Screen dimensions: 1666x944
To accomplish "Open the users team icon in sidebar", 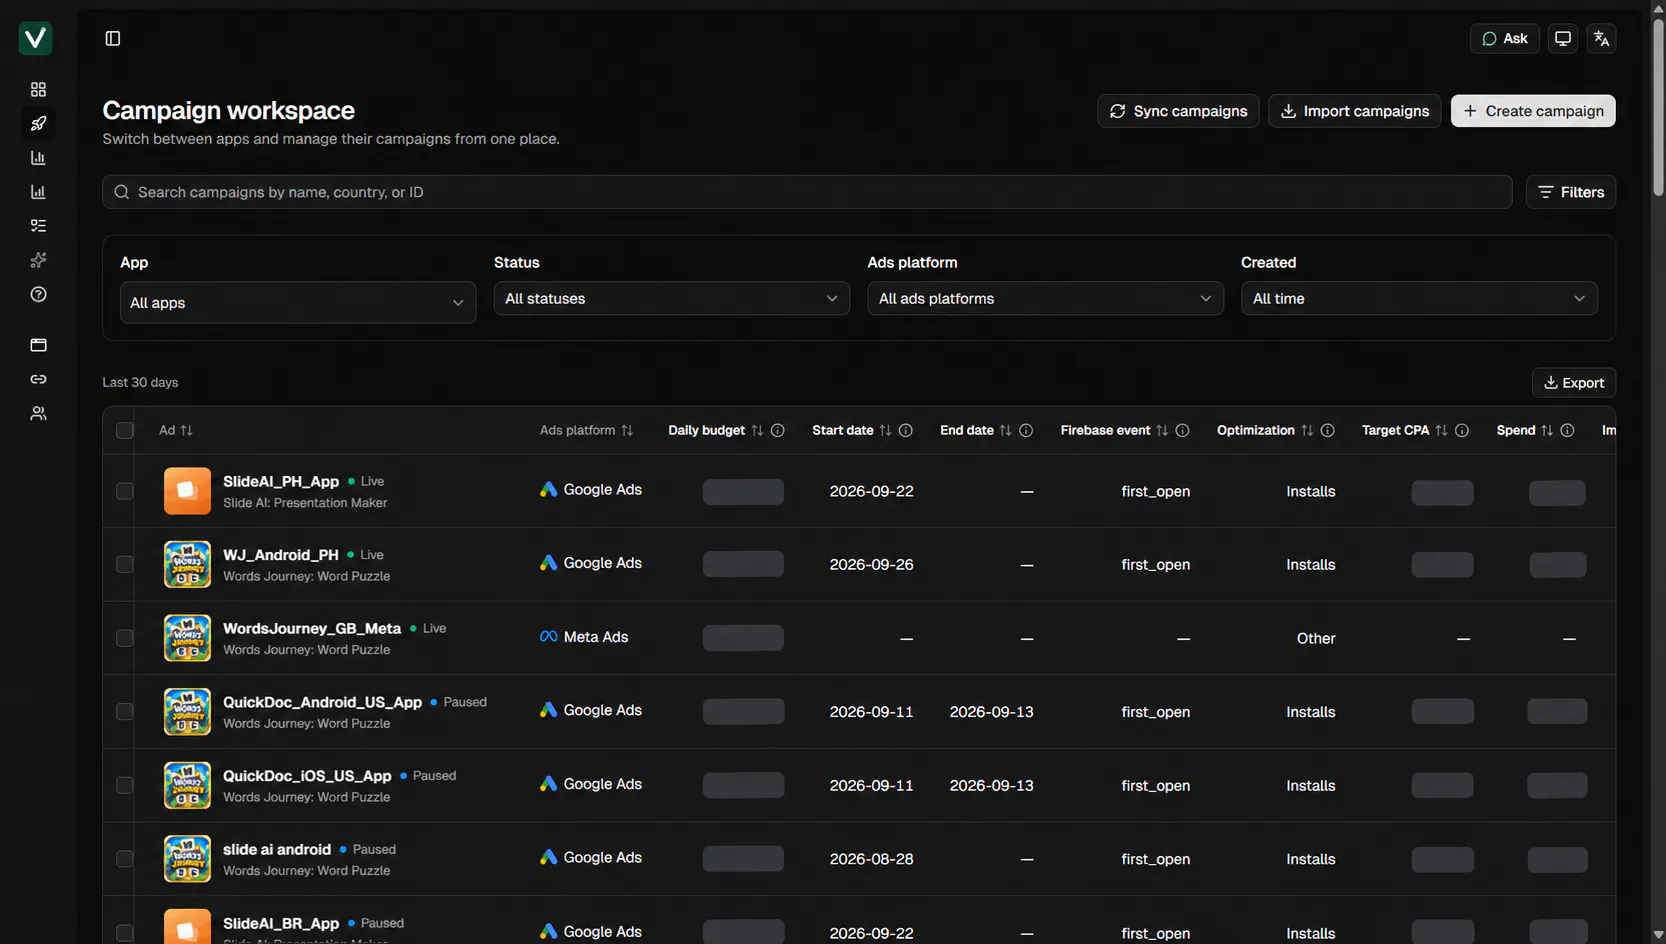I will point(38,413).
